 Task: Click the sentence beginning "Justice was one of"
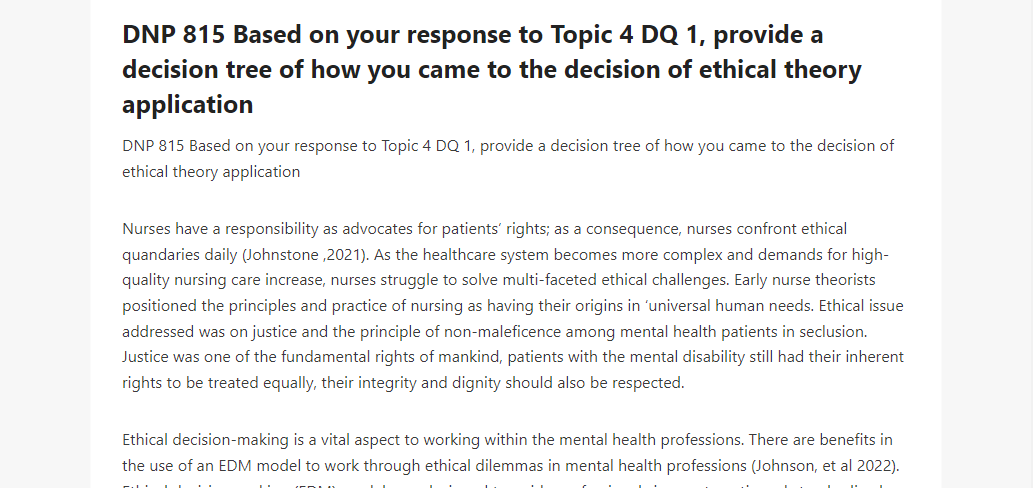tap(513, 369)
